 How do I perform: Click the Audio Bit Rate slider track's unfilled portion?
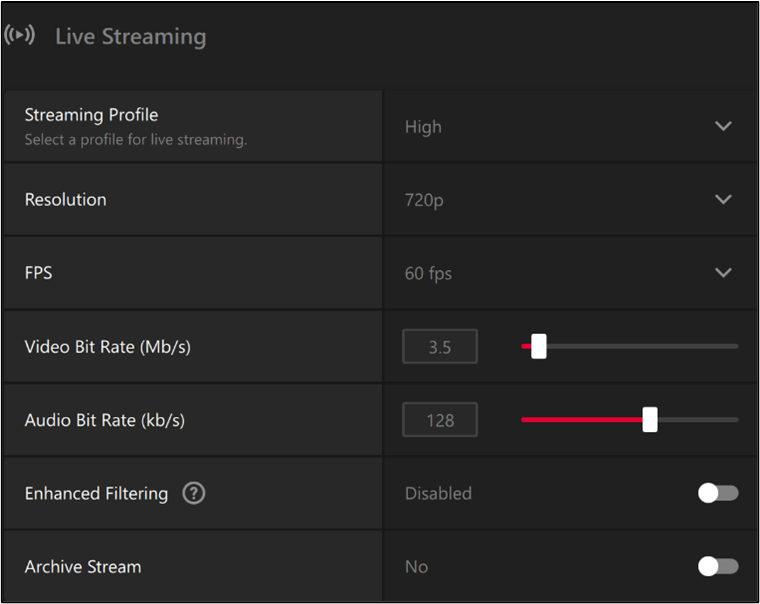pos(698,420)
